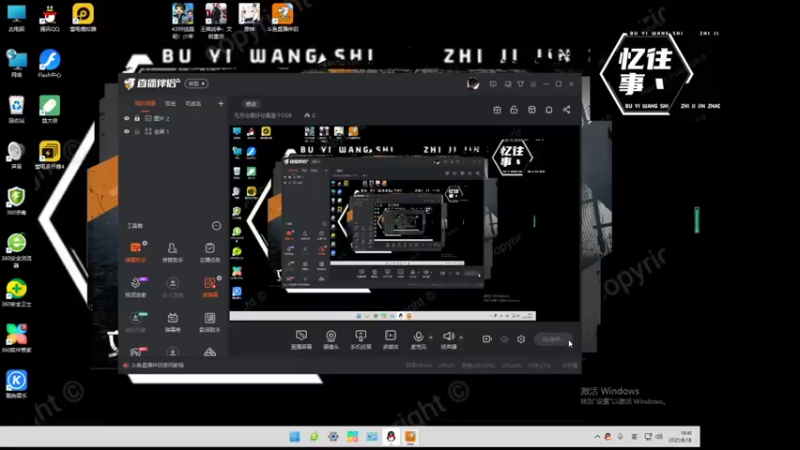Click 未开播 status text at bottom right
The width and height of the screenshot is (800, 450).
[x=569, y=365]
